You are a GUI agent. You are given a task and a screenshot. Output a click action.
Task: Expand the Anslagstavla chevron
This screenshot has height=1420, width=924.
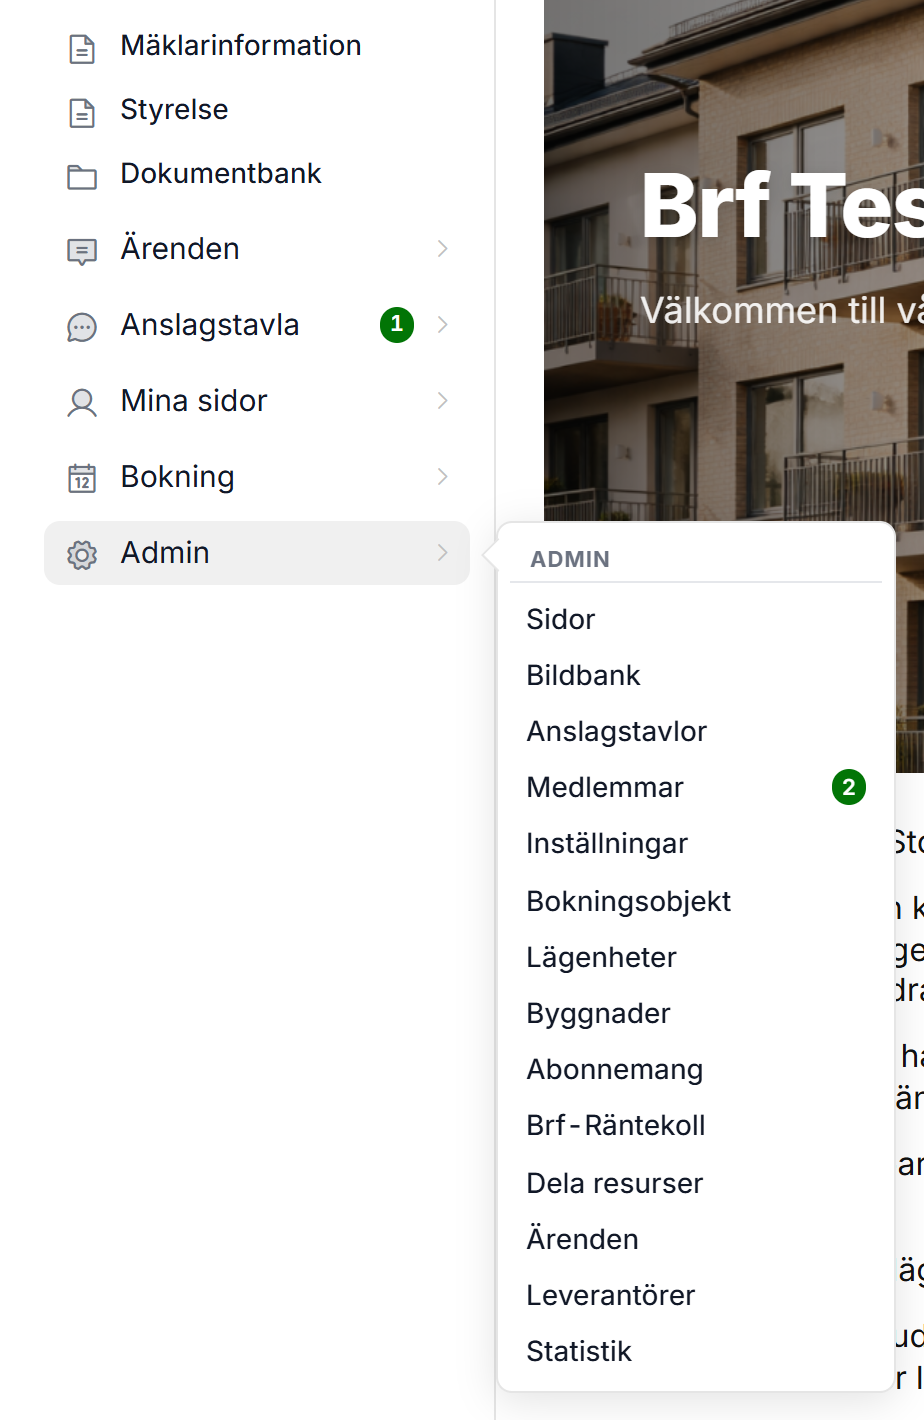pyautogui.click(x=443, y=325)
